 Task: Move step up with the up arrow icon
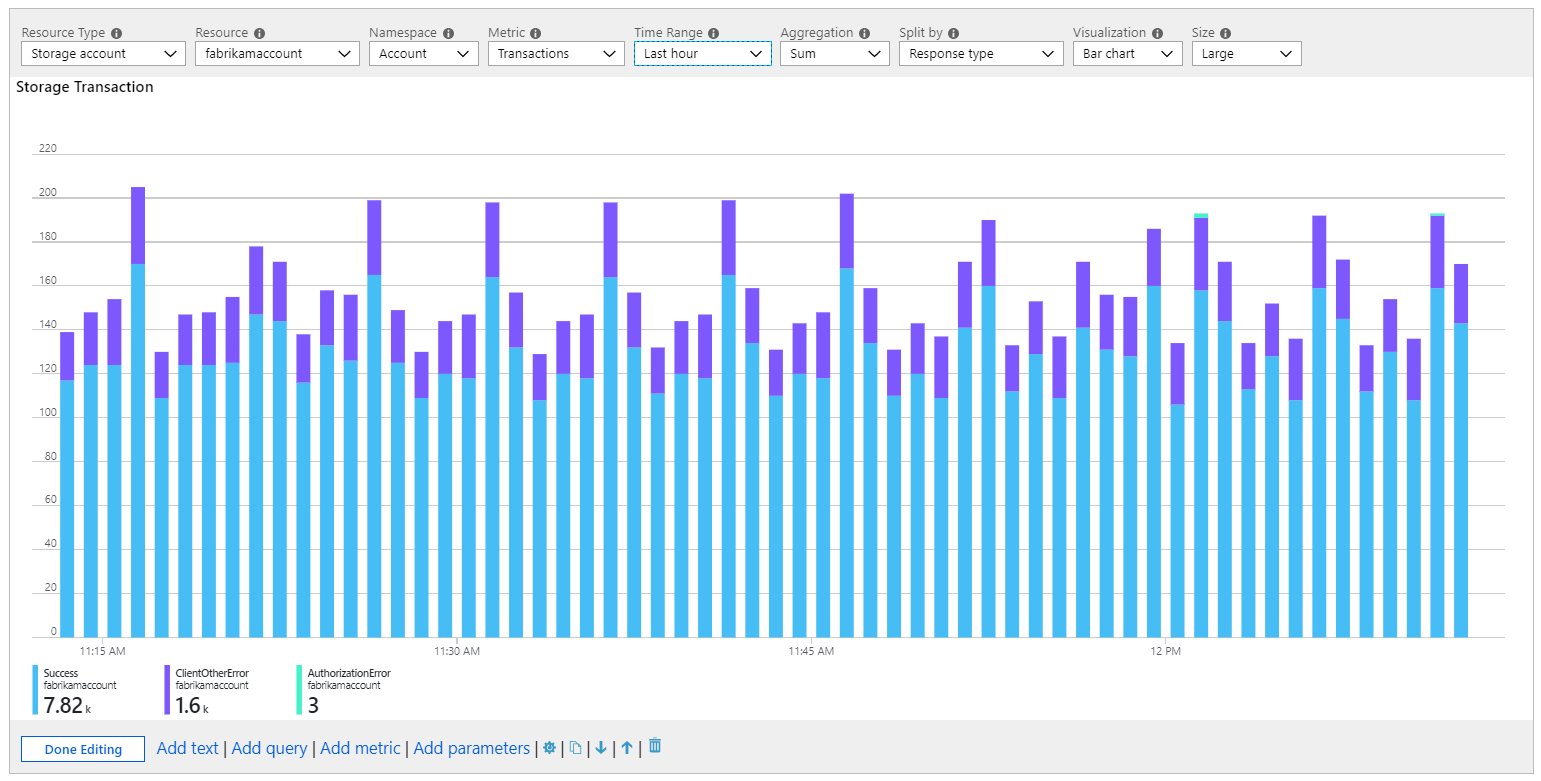627,748
